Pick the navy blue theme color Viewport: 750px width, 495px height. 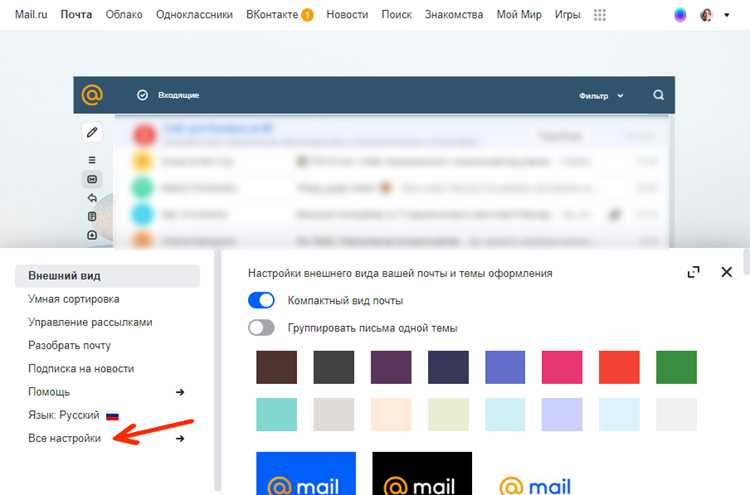coord(448,367)
